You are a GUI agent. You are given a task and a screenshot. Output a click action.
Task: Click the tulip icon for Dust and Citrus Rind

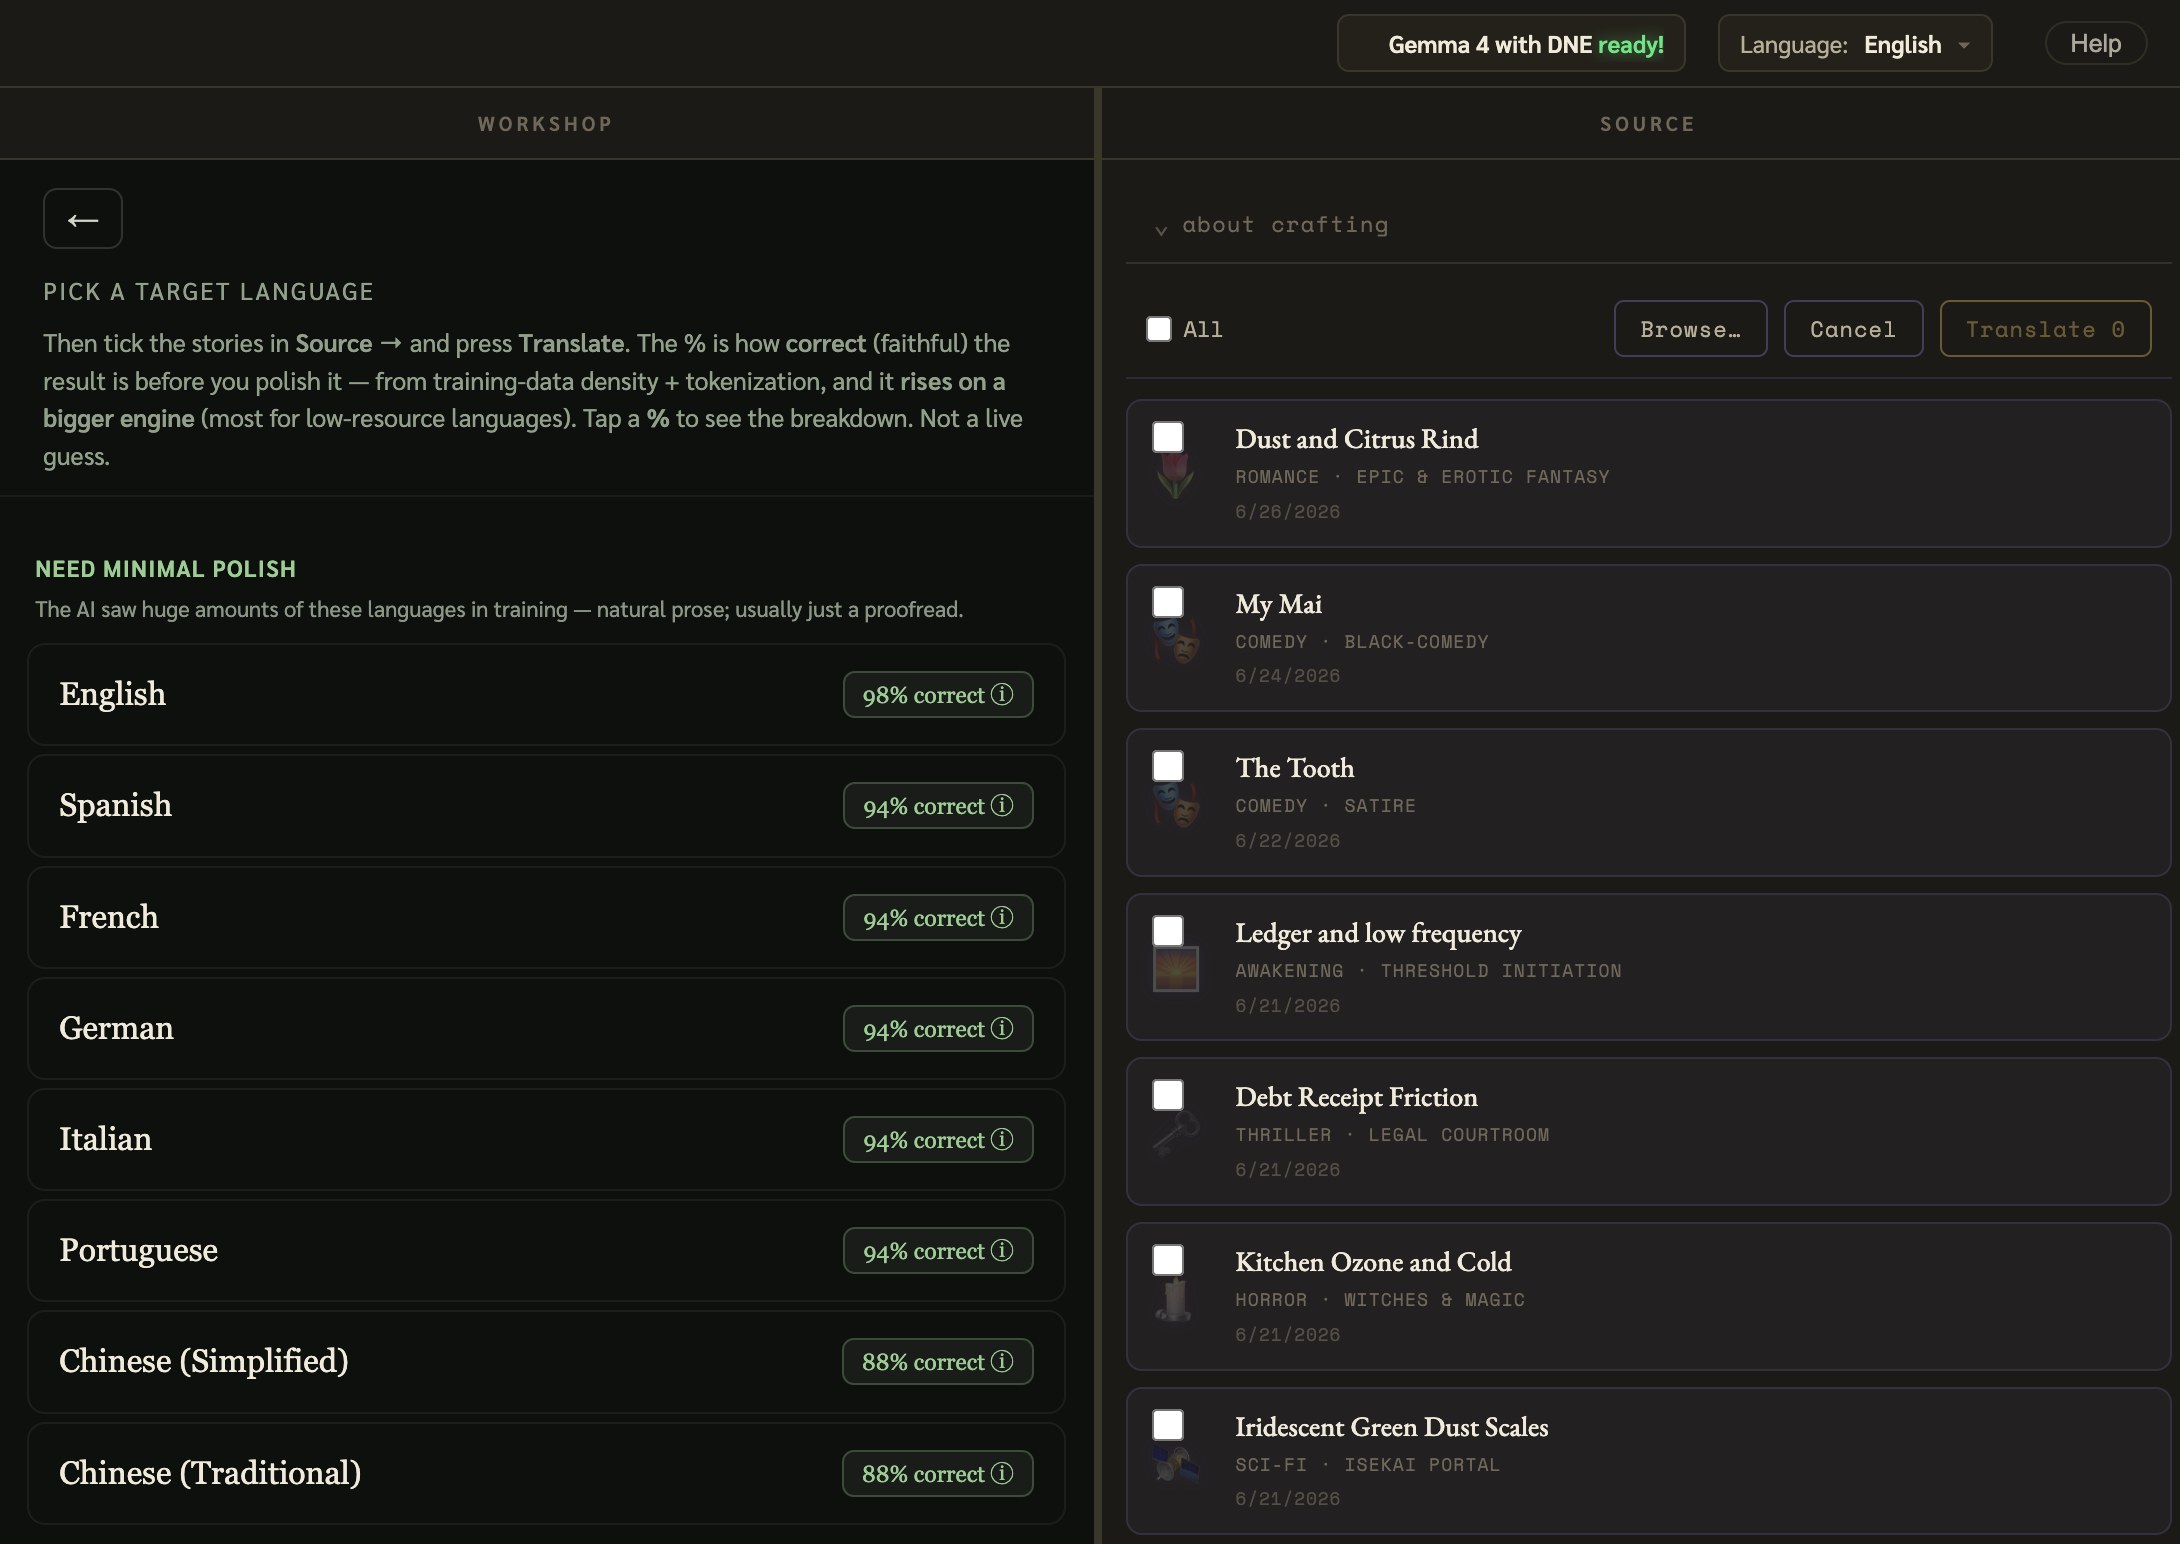click(1175, 476)
